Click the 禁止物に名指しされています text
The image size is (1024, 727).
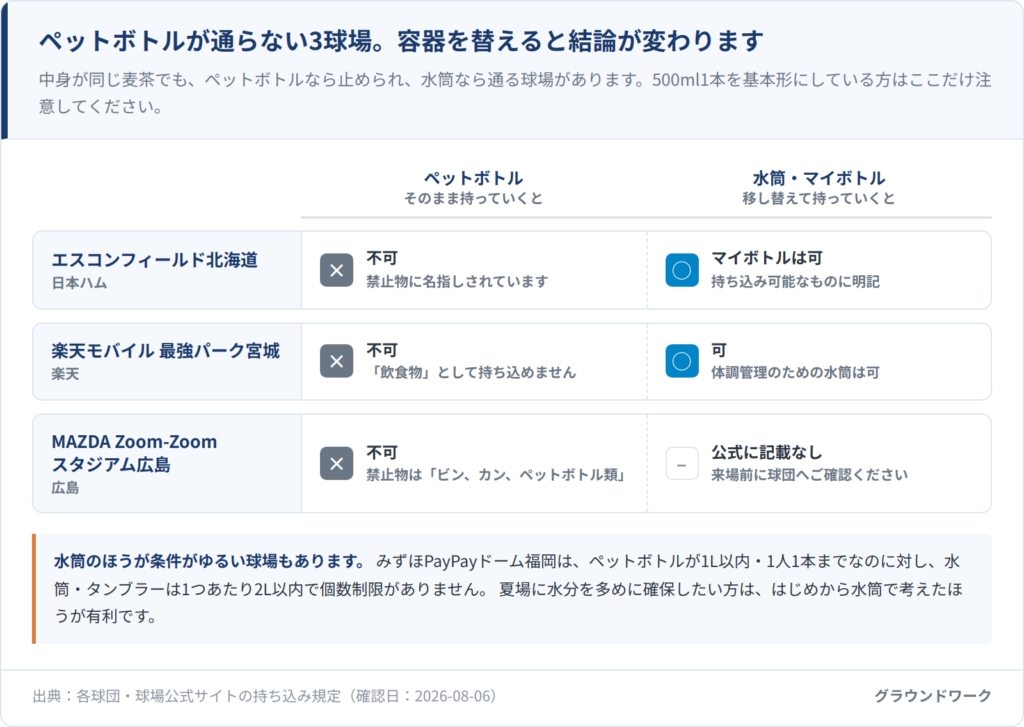pyautogui.click(x=457, y=282)
